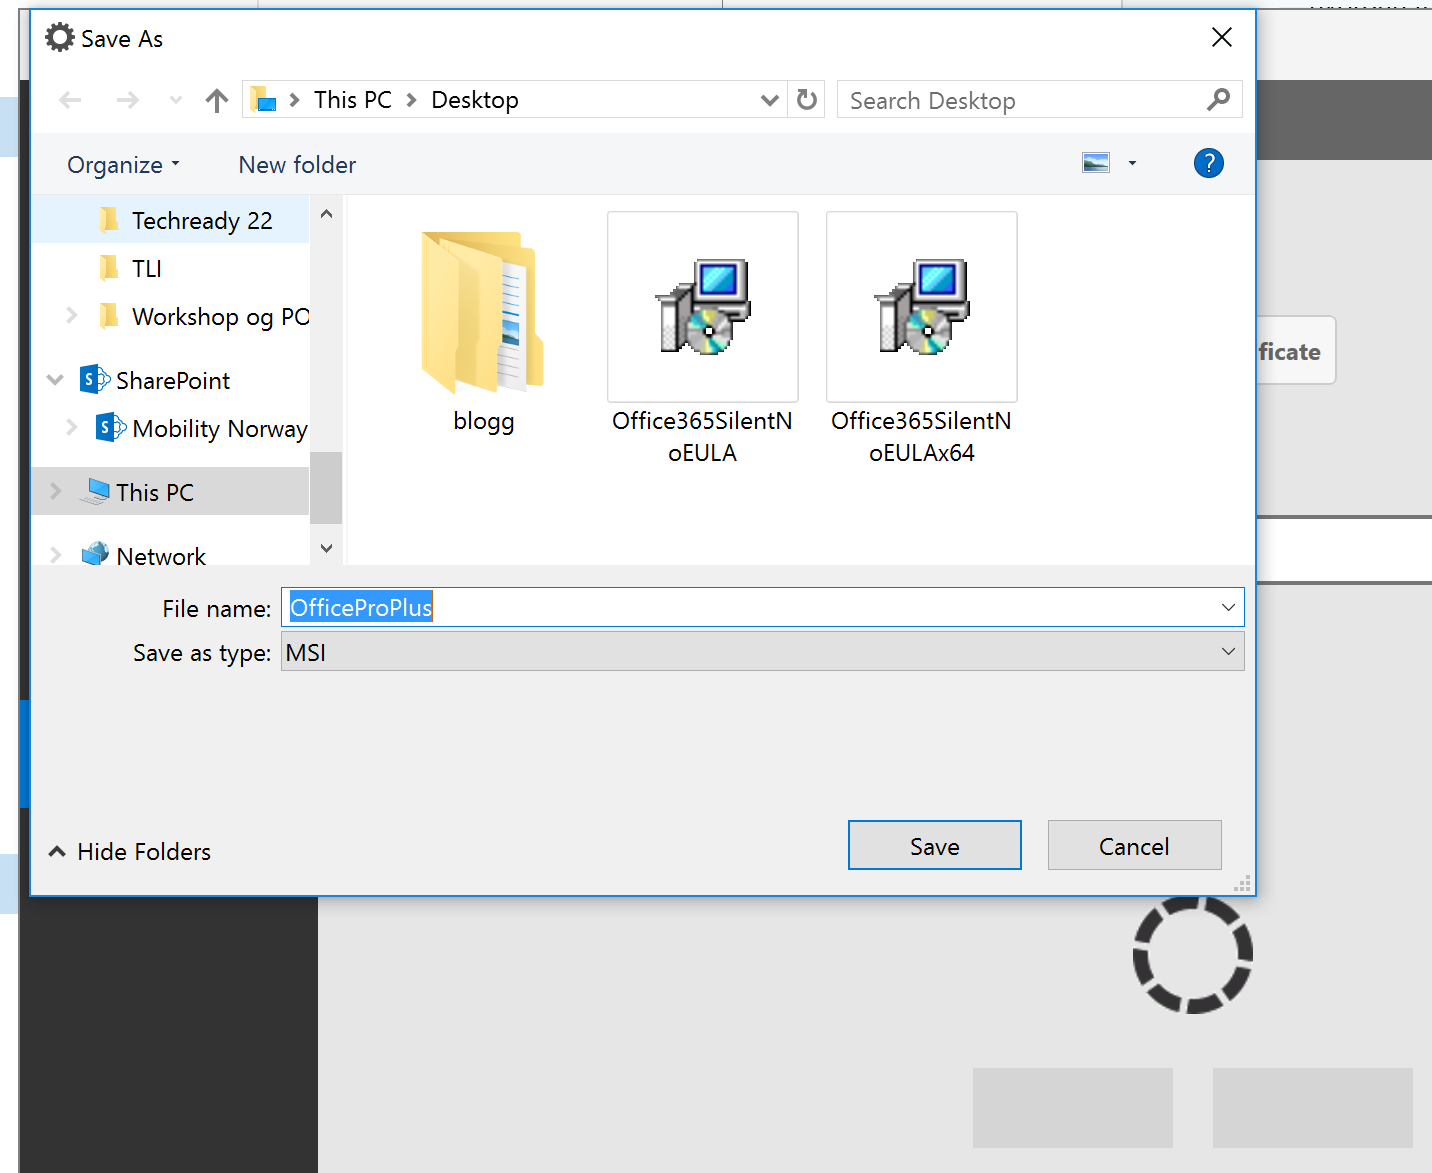Expand the address bar history dropdown
The height and width of the screenshot is (1173, 1432).
click(769, 100)
